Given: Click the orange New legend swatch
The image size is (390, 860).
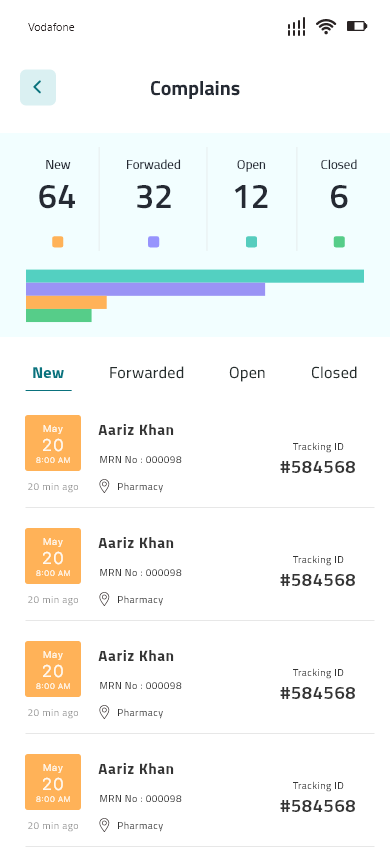Looking at the screenshot, I should [58, 242].
